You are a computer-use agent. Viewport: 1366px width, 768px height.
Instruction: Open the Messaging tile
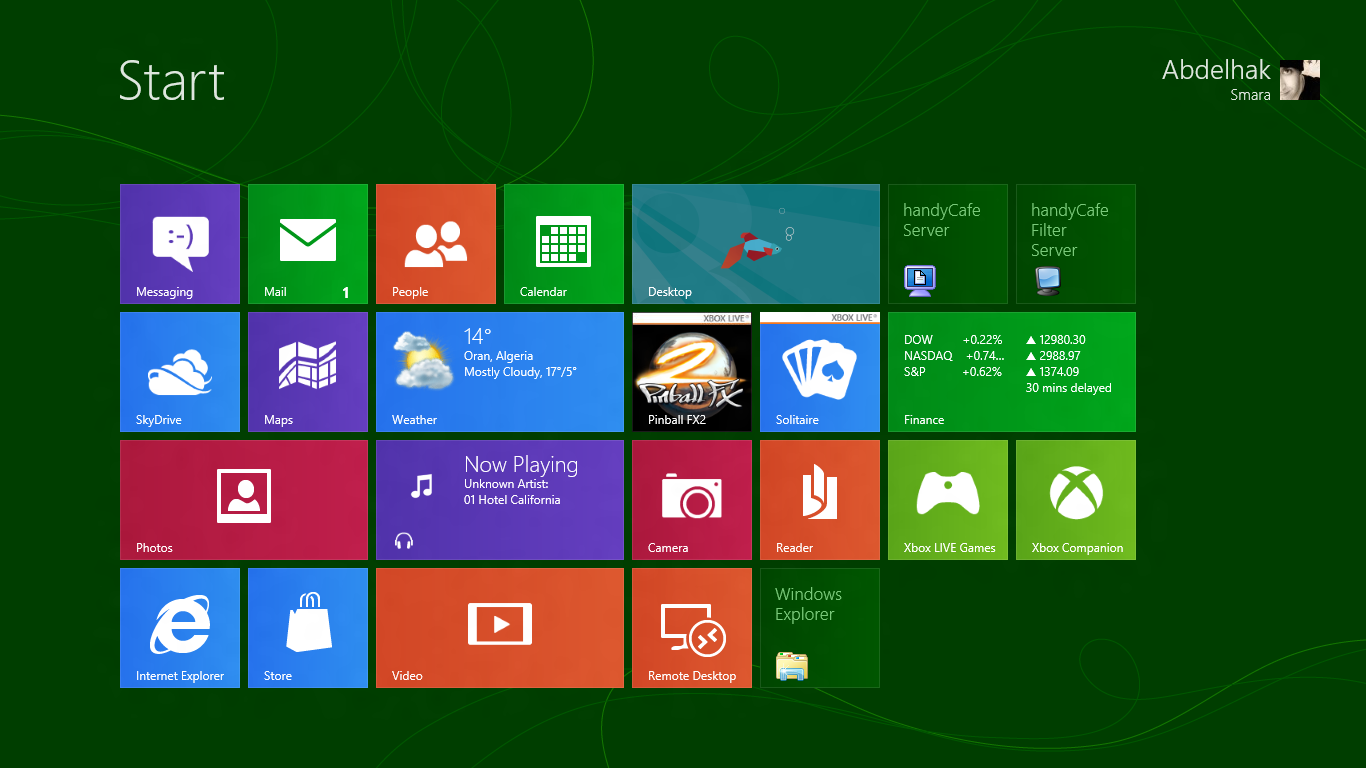(x=180, y=244)
